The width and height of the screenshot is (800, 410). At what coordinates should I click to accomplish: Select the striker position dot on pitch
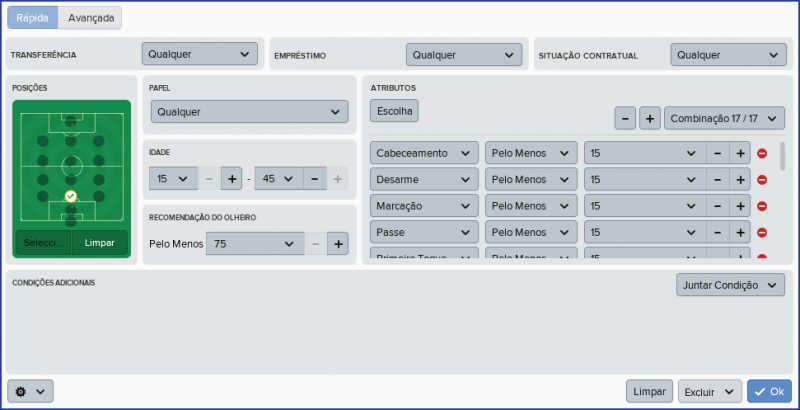point(71,120)
